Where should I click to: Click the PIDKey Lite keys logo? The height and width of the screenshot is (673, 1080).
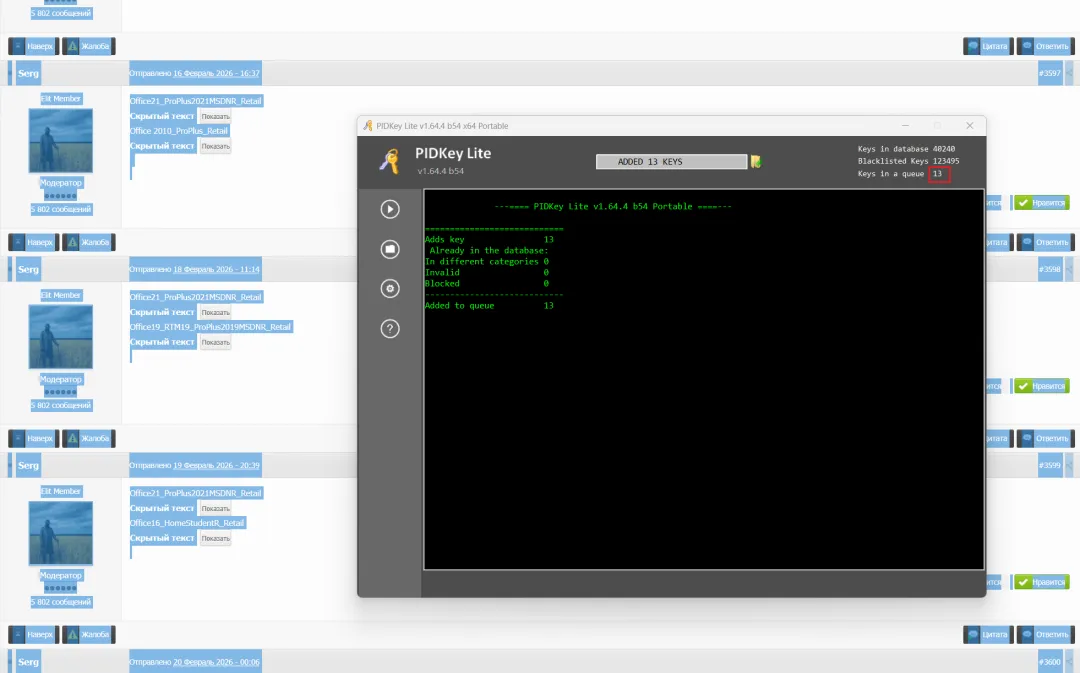(x=390, y=161)
